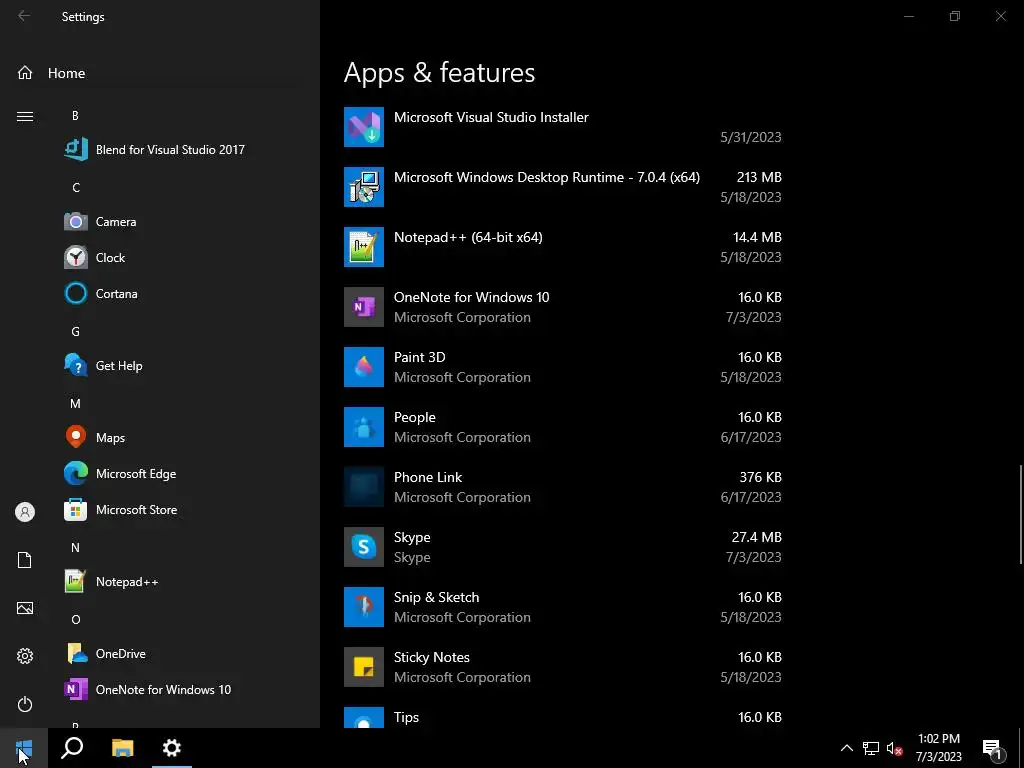The image size is (1024, 768).
Task: Open Blend for Visual Studio 2017 icon
Action: [76, 150]
